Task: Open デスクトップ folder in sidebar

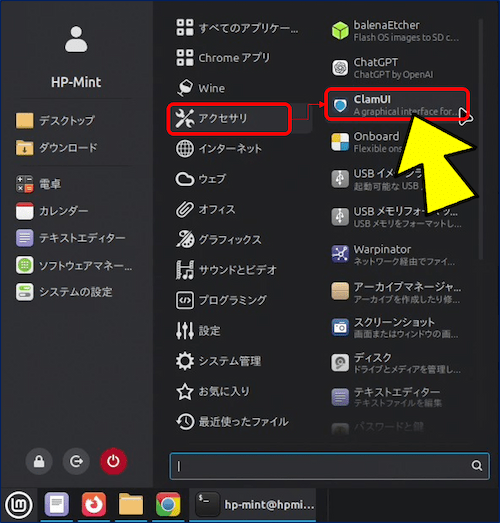Action: tap(56, 120)
